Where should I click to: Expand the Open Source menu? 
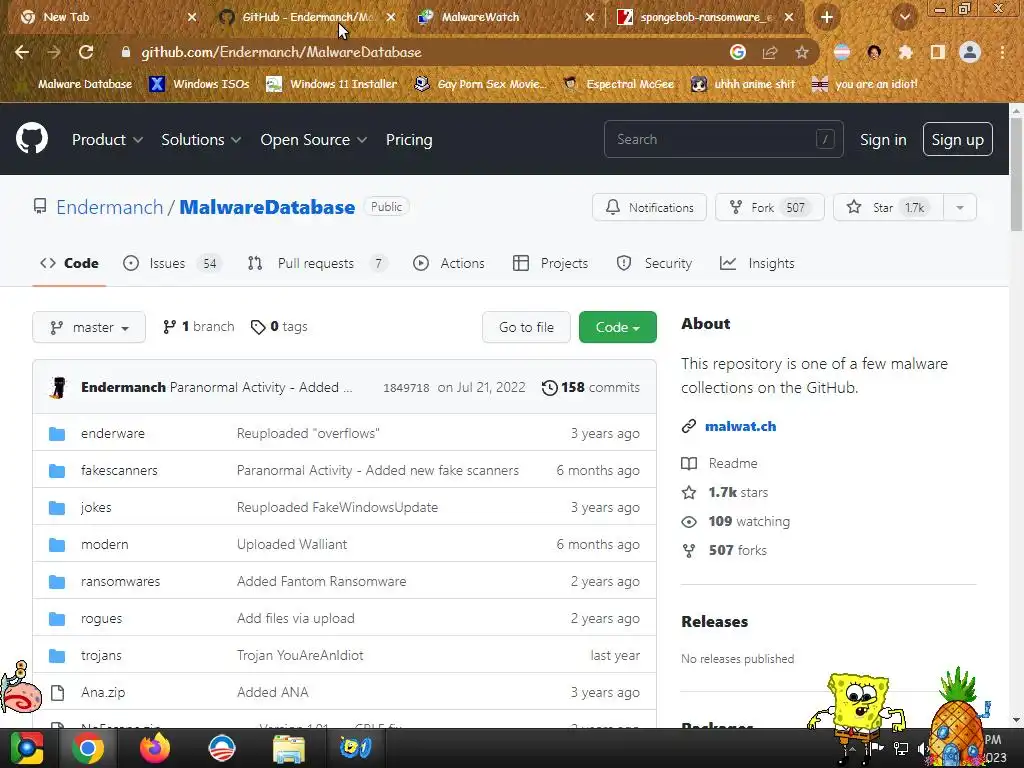(x=313, y=140)
